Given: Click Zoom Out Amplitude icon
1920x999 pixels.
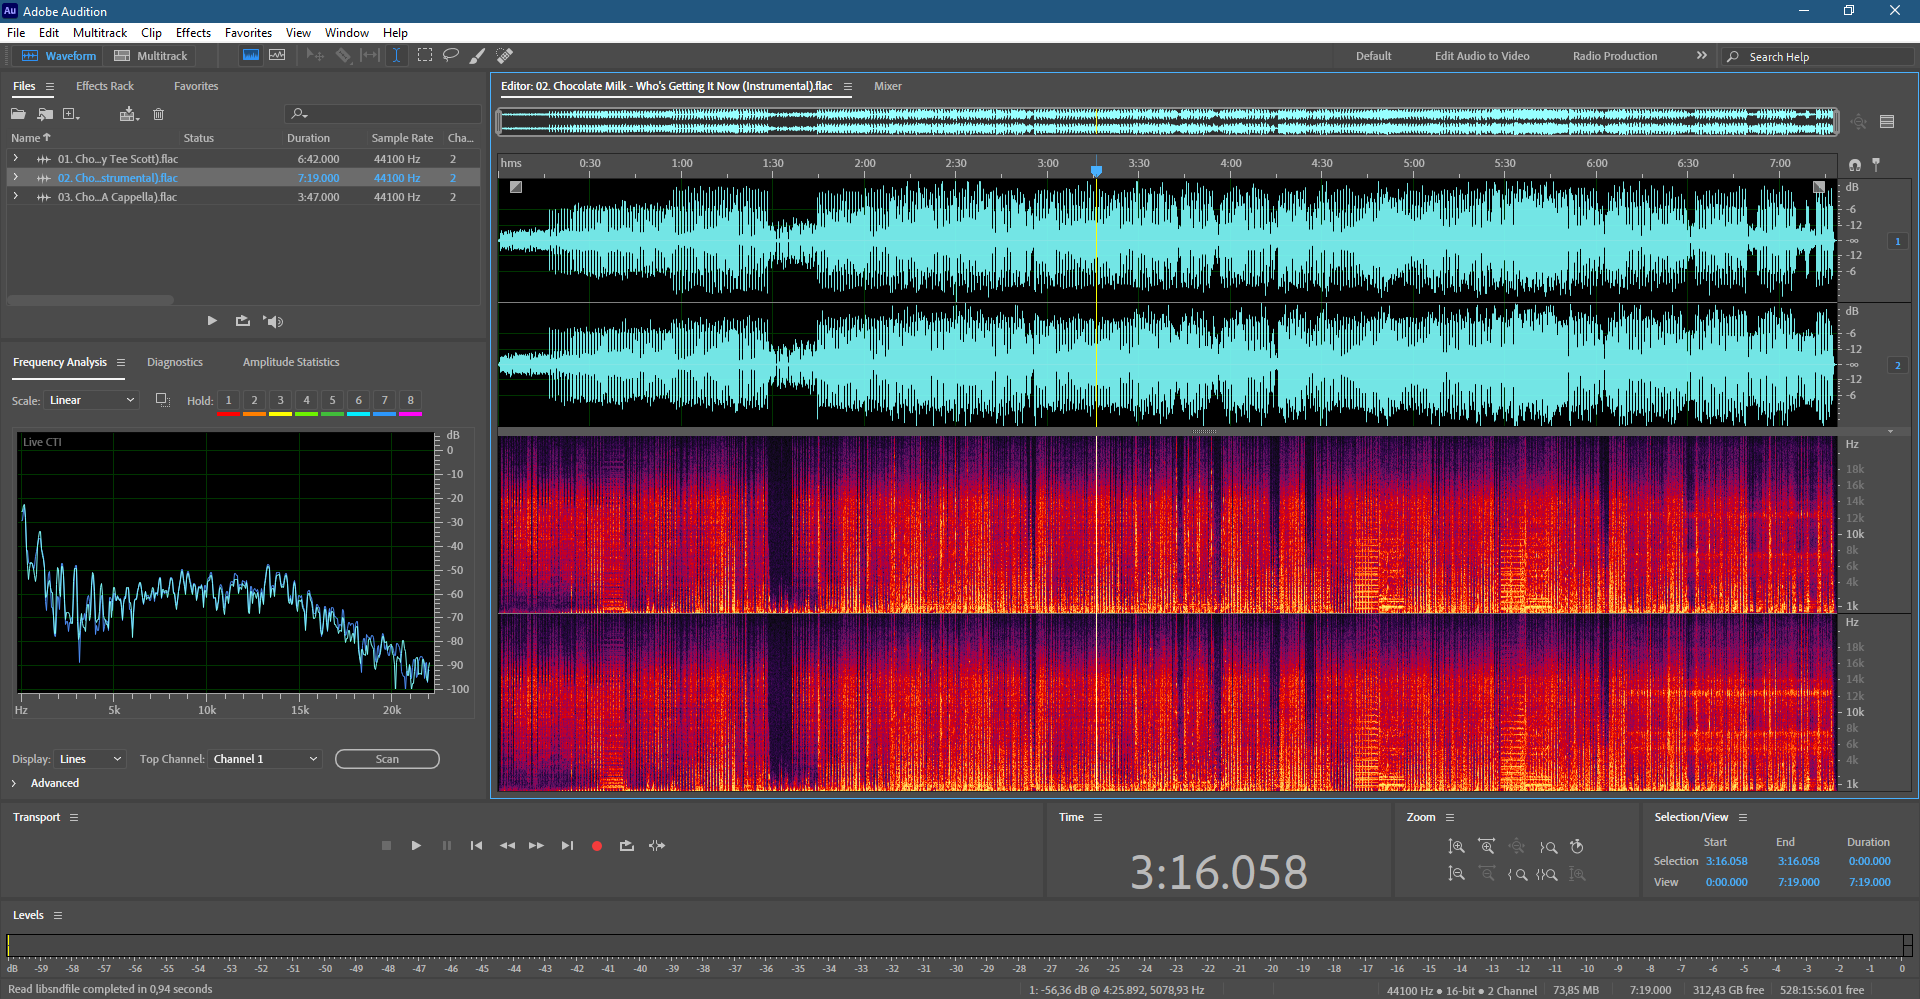Looking at the screenshot, I should [x=1456, y=874].
